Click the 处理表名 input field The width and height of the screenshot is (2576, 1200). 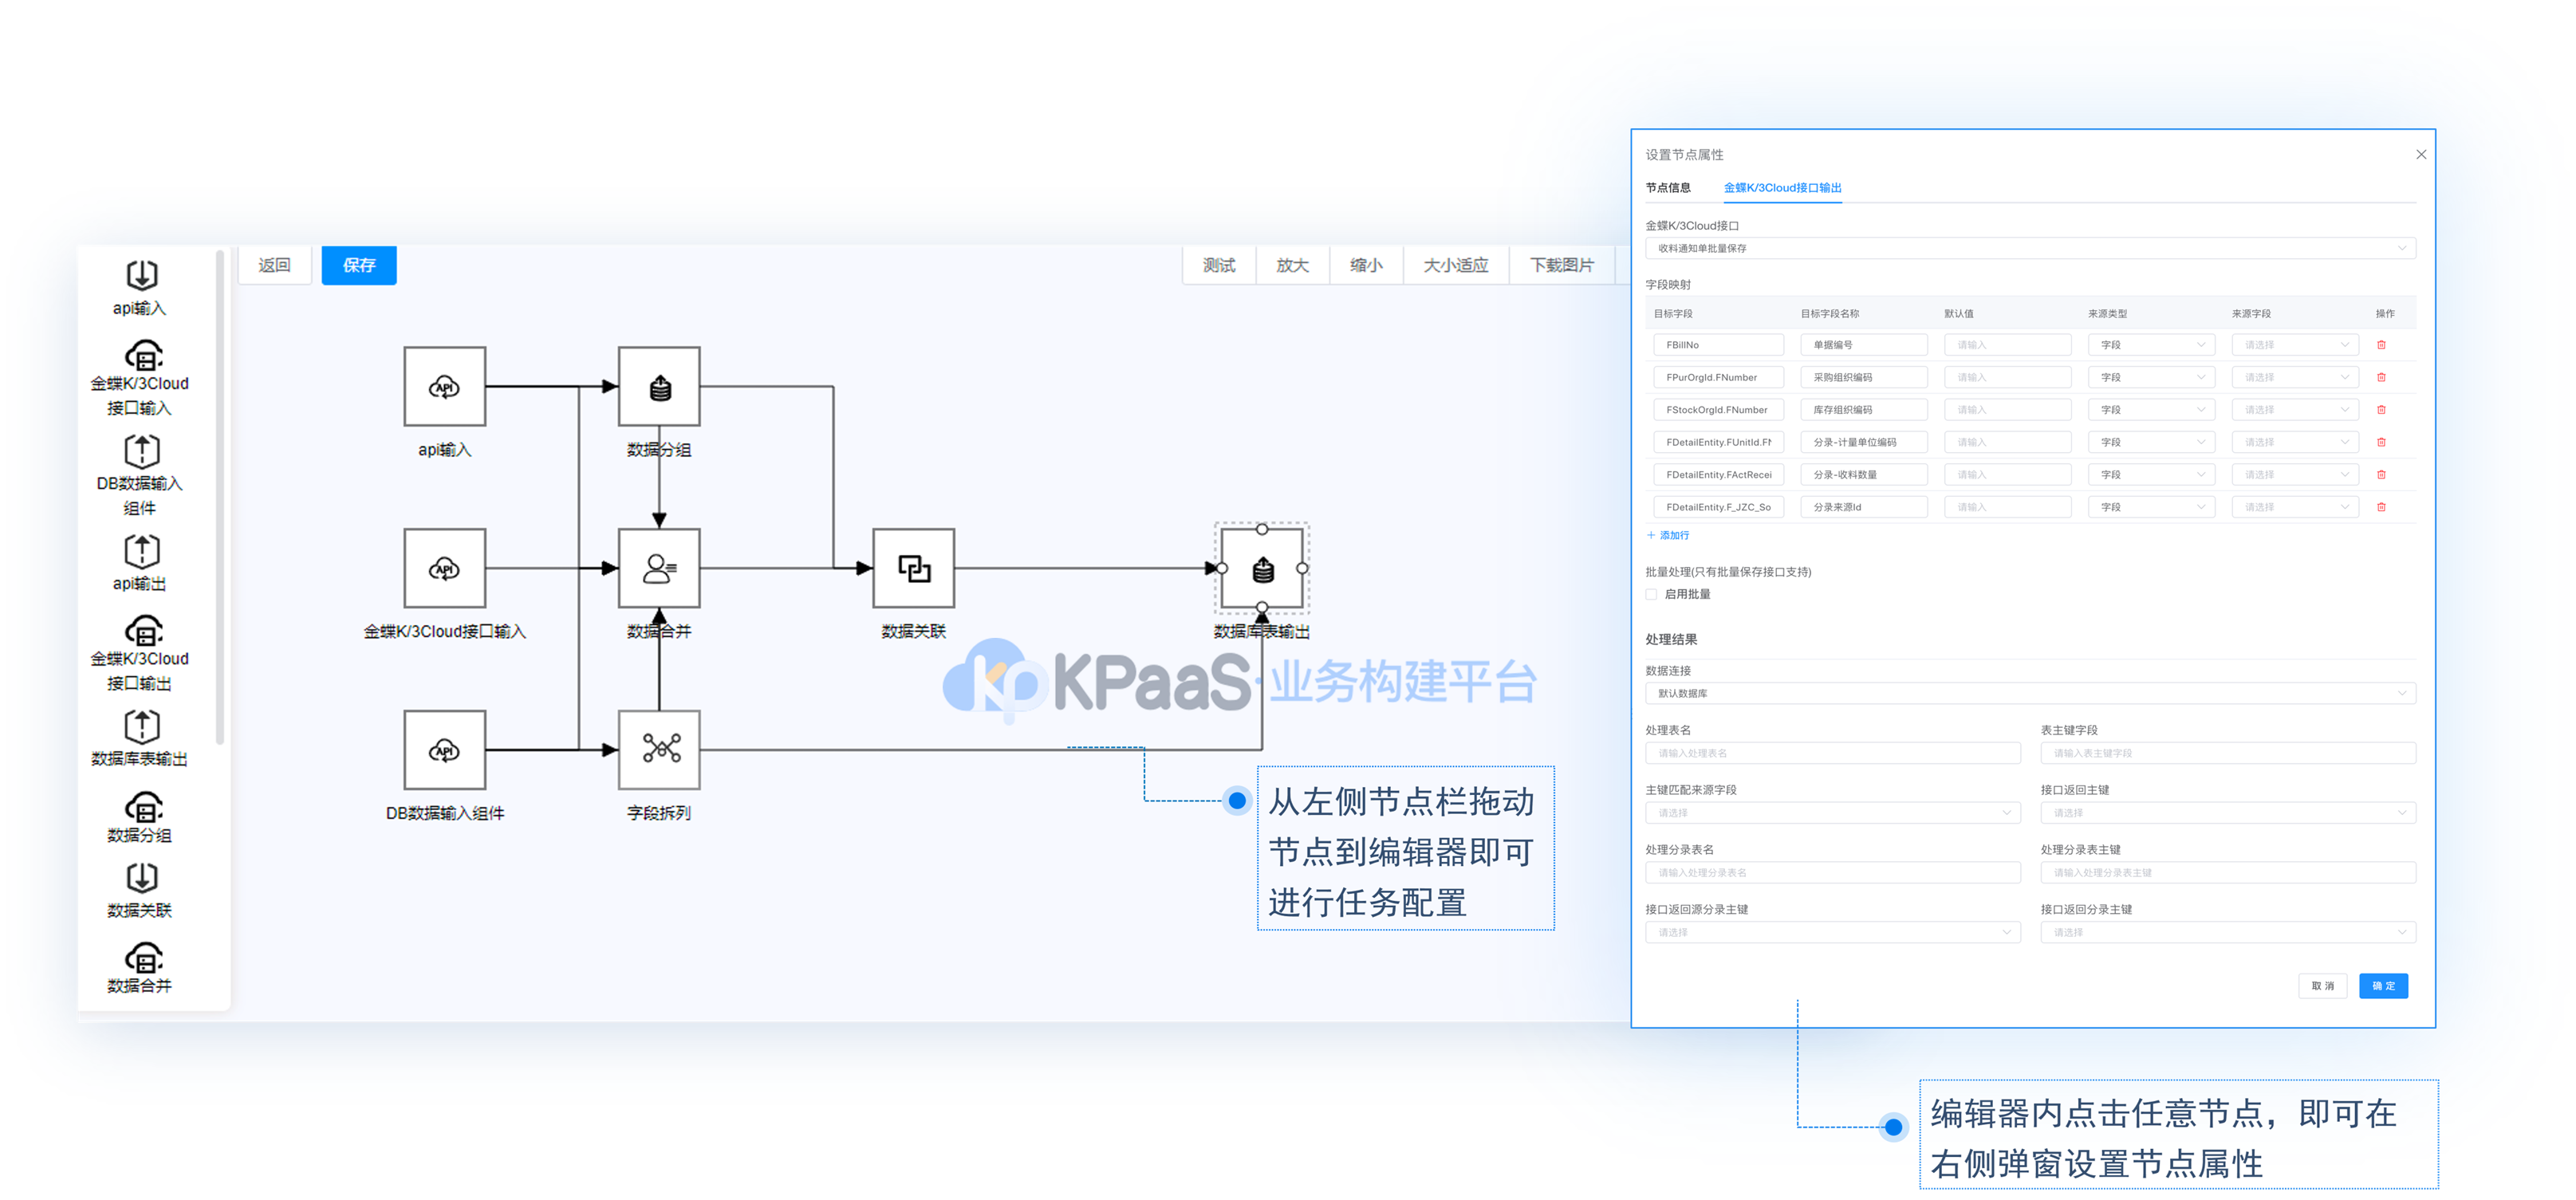point(1832,753)
